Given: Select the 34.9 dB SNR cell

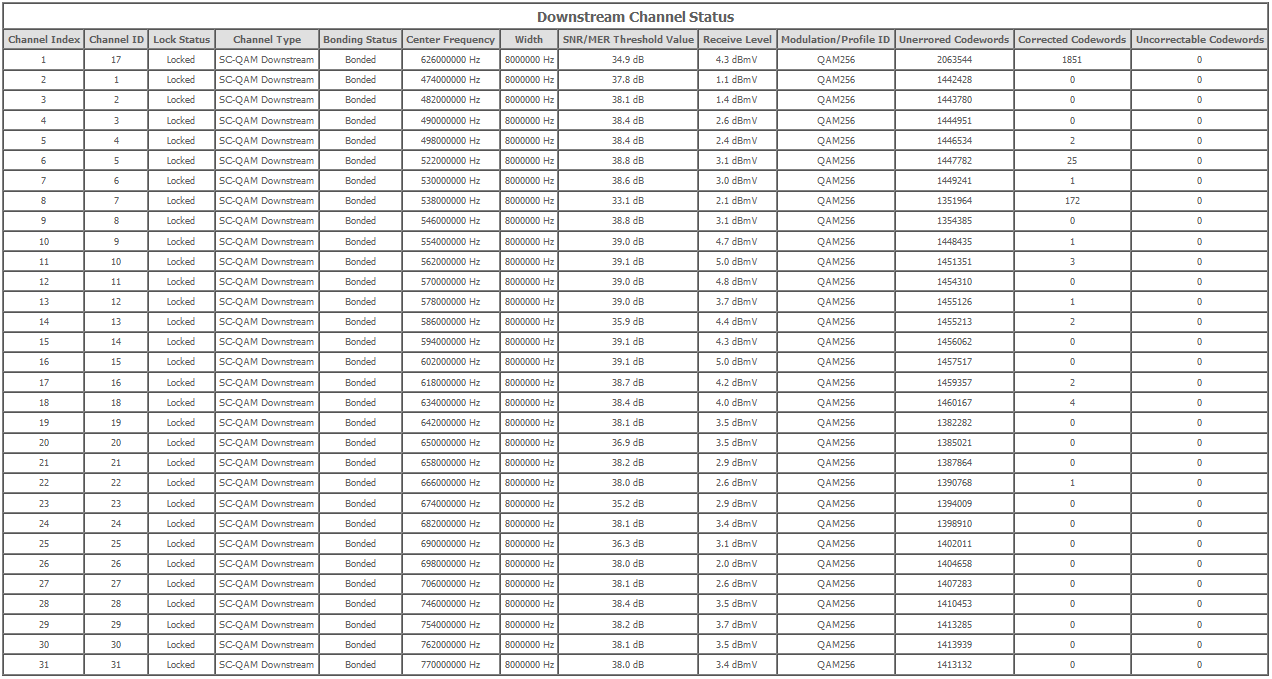Looking at the screenshot, I should tap(627, 60).
